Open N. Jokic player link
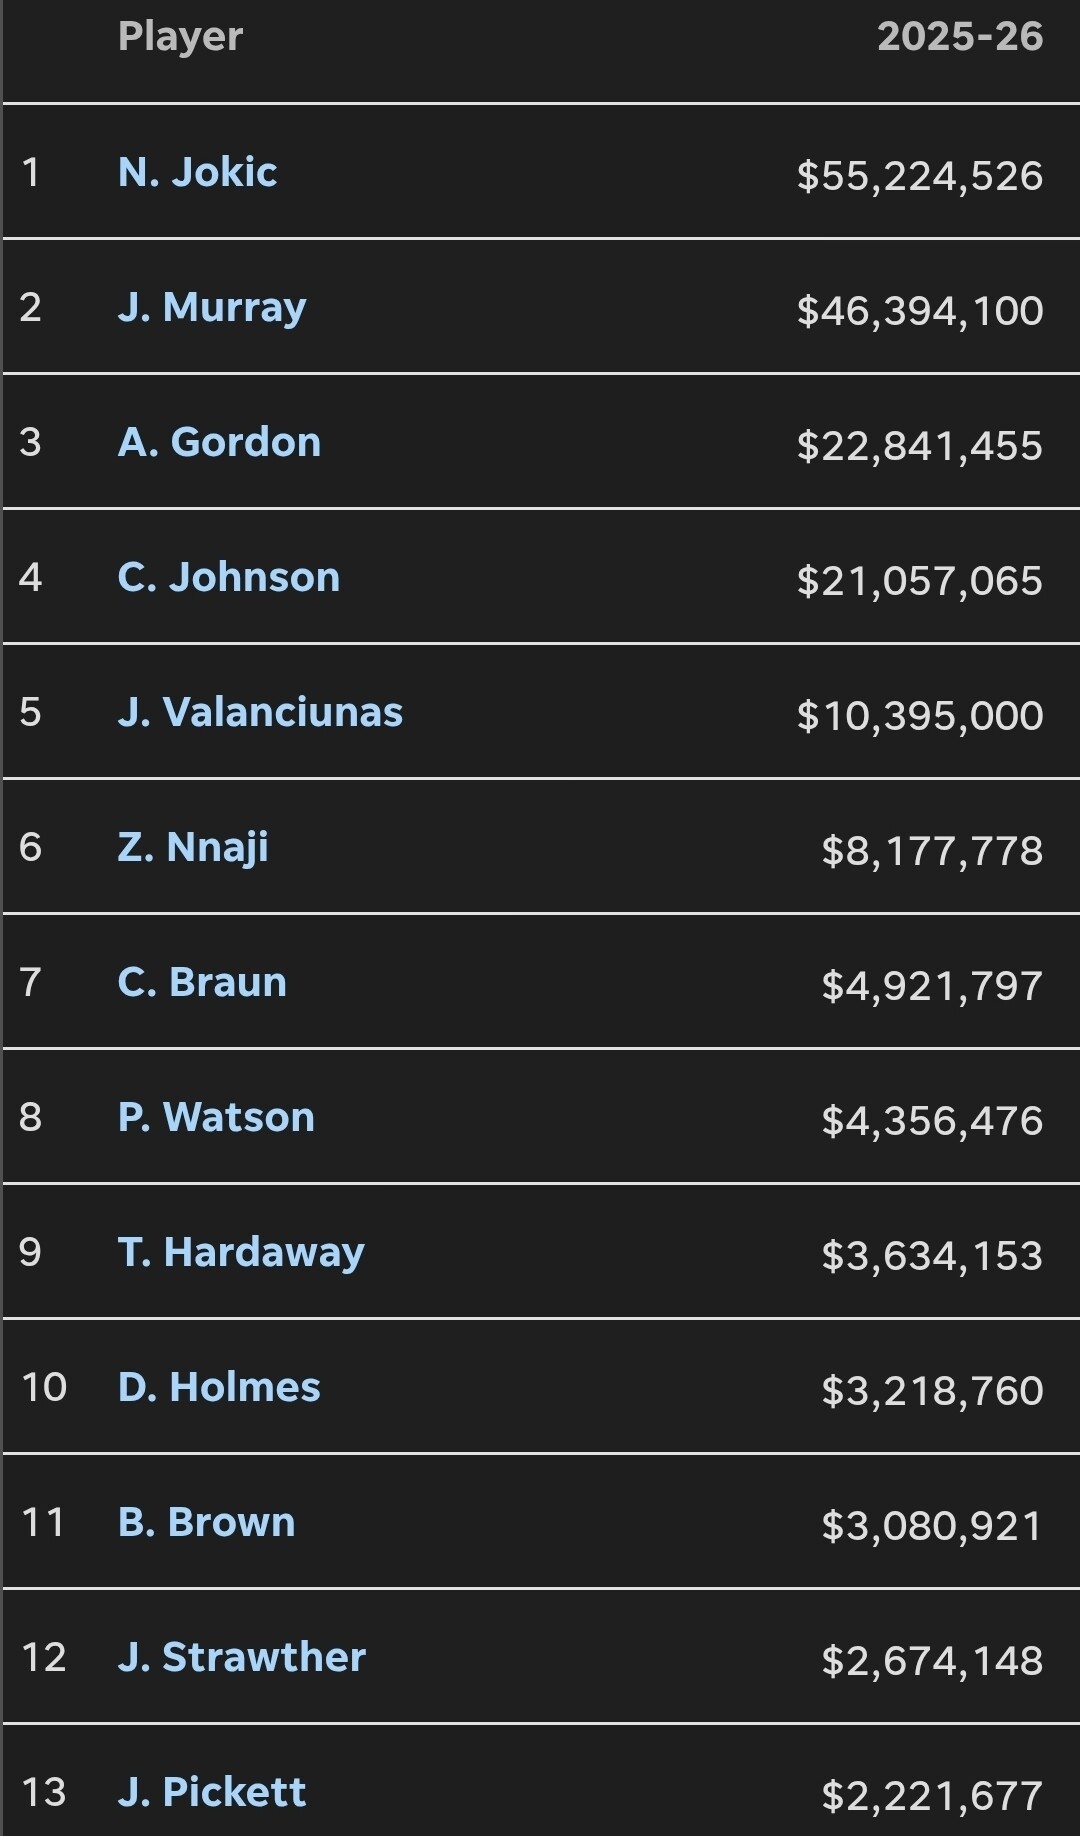The width and height of the screenshot is (1080, 1836). coord(197,172)
